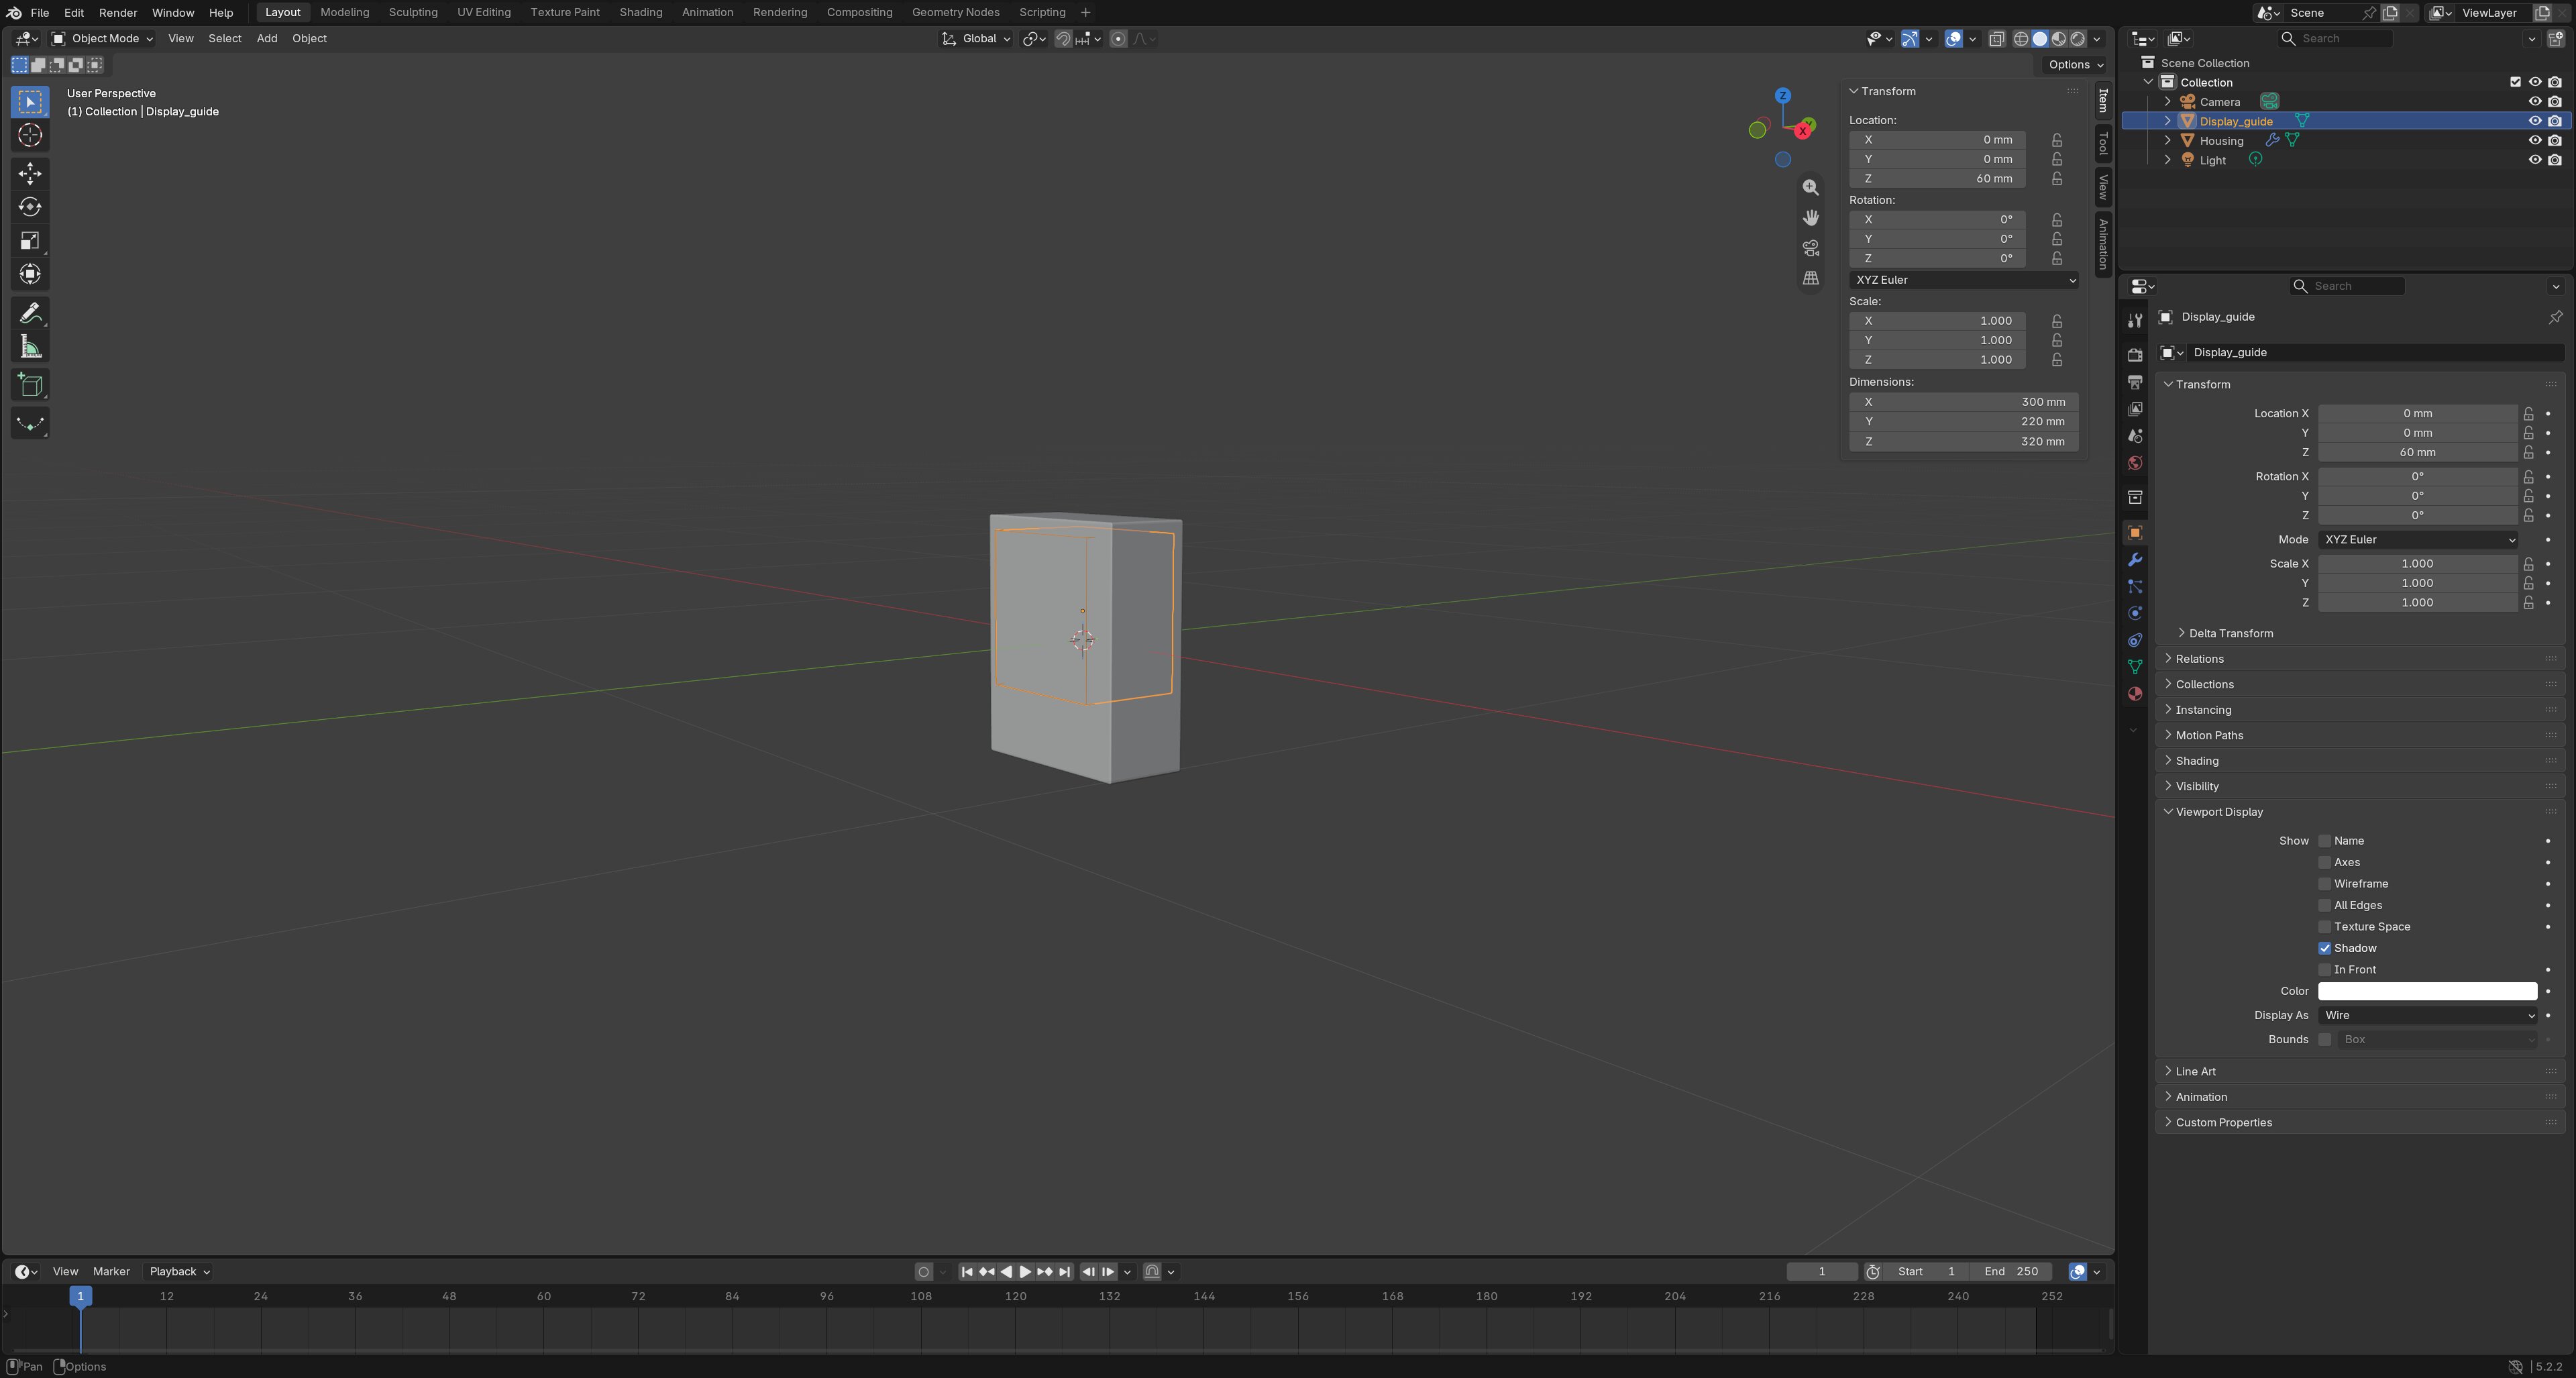Click the Play animation button
The image size is (2576, 1378).
(x=1025, y=1272)
